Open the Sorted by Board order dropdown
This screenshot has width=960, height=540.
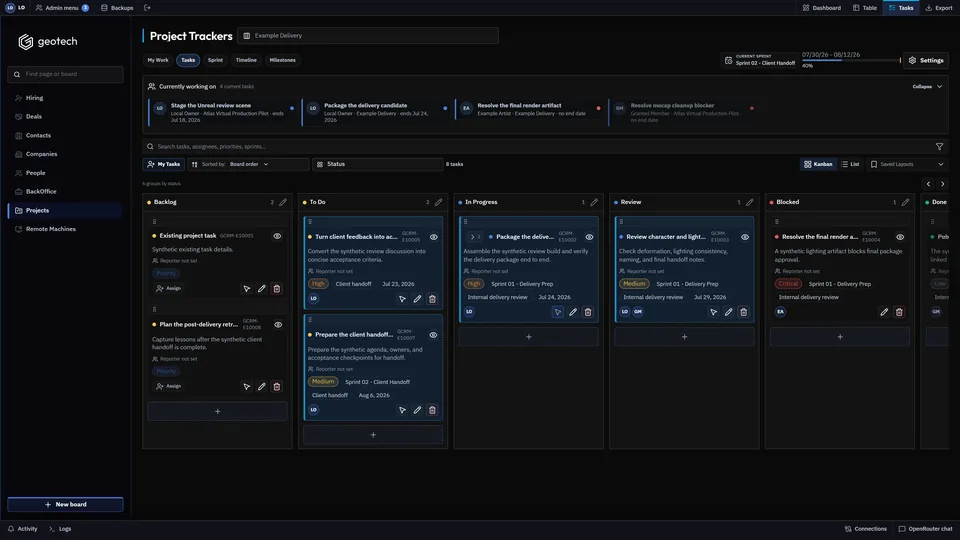(248, 164)
